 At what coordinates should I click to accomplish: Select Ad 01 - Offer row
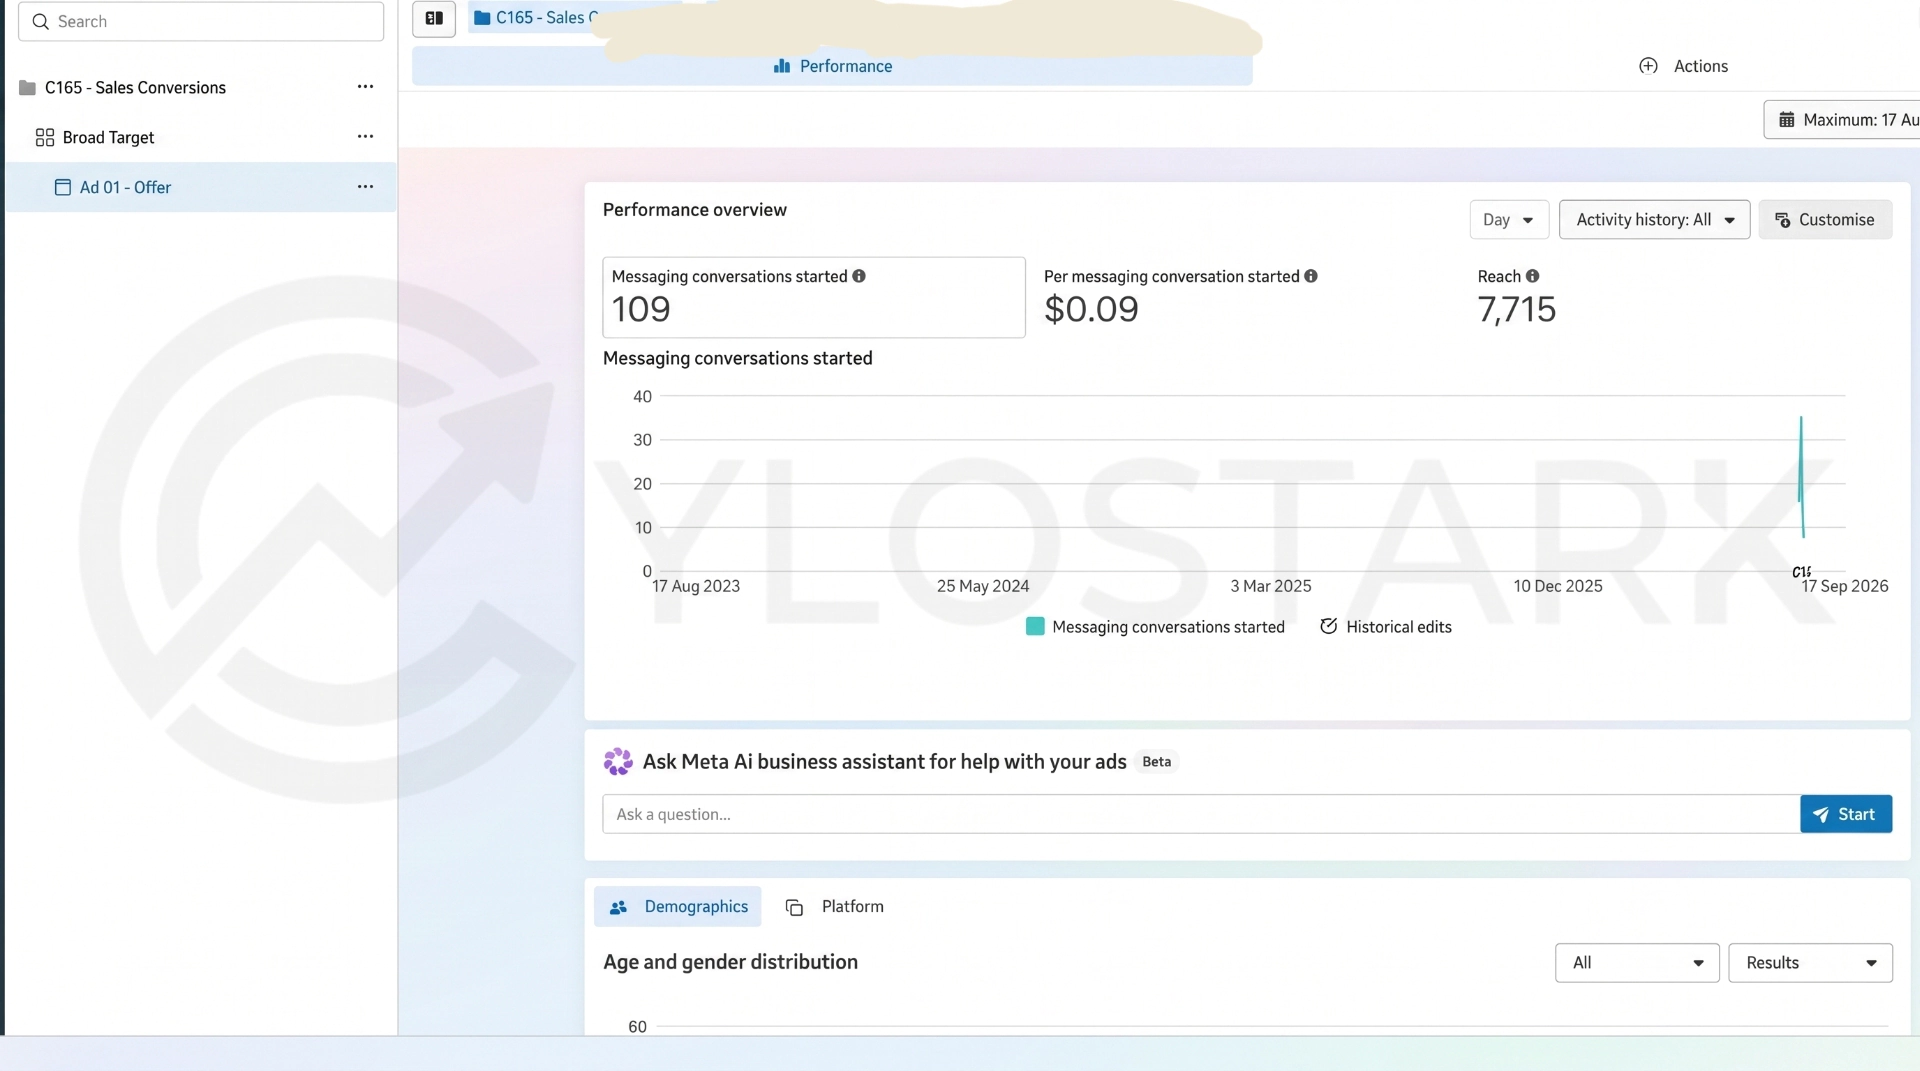[x=200, y=187]
